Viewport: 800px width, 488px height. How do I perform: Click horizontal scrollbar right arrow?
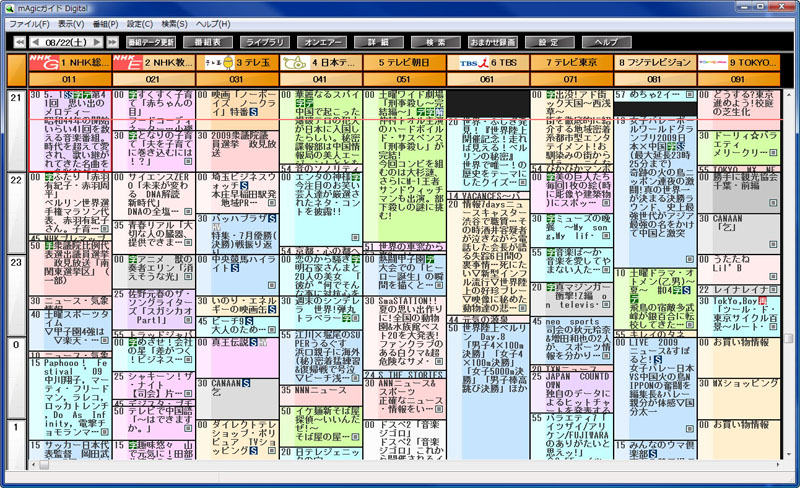click(x=779, y=465)
